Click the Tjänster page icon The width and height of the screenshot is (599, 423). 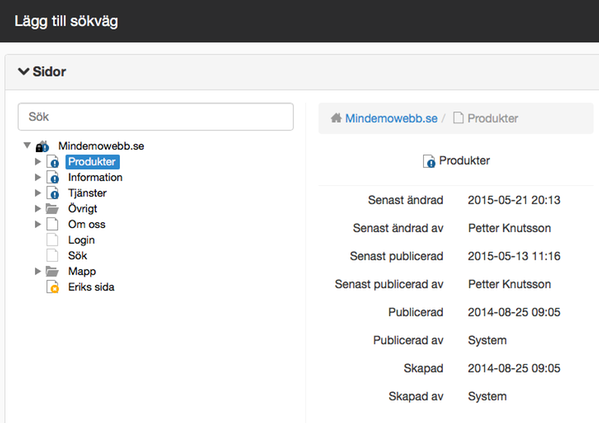click(53, 193)
